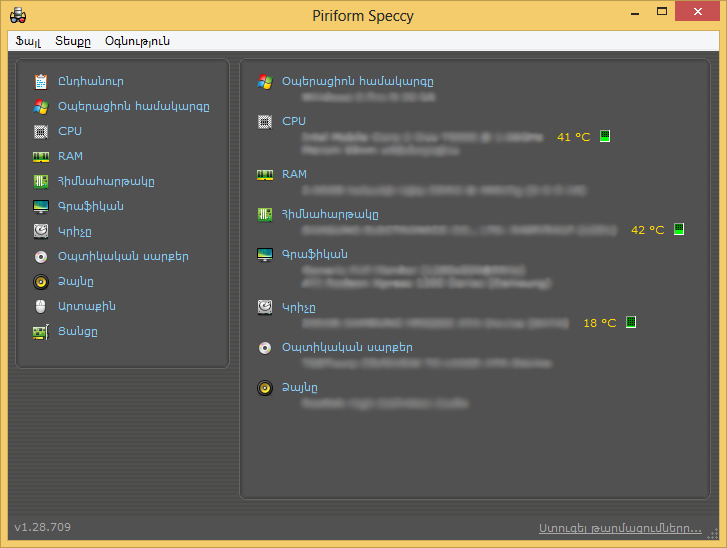Open the Ֆայլ menu
The height and width of the screenshot is (548, 727).
coord(28,41)
